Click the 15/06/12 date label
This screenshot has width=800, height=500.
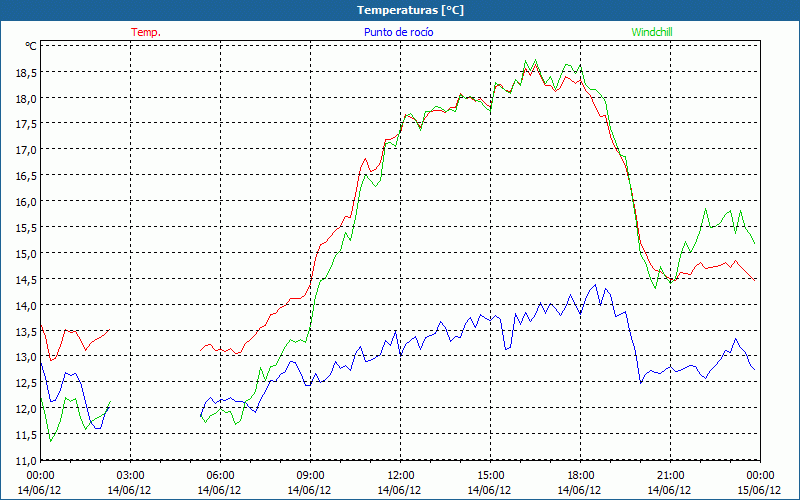pos(759,490)
